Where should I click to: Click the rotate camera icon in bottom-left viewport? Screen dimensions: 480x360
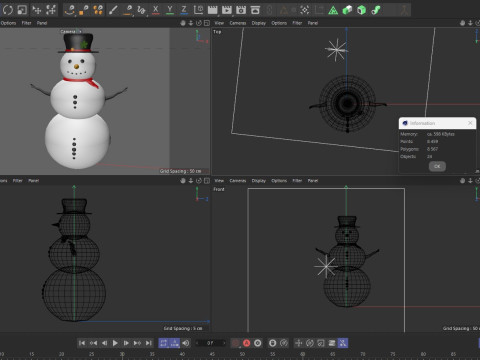pos(199,181)
